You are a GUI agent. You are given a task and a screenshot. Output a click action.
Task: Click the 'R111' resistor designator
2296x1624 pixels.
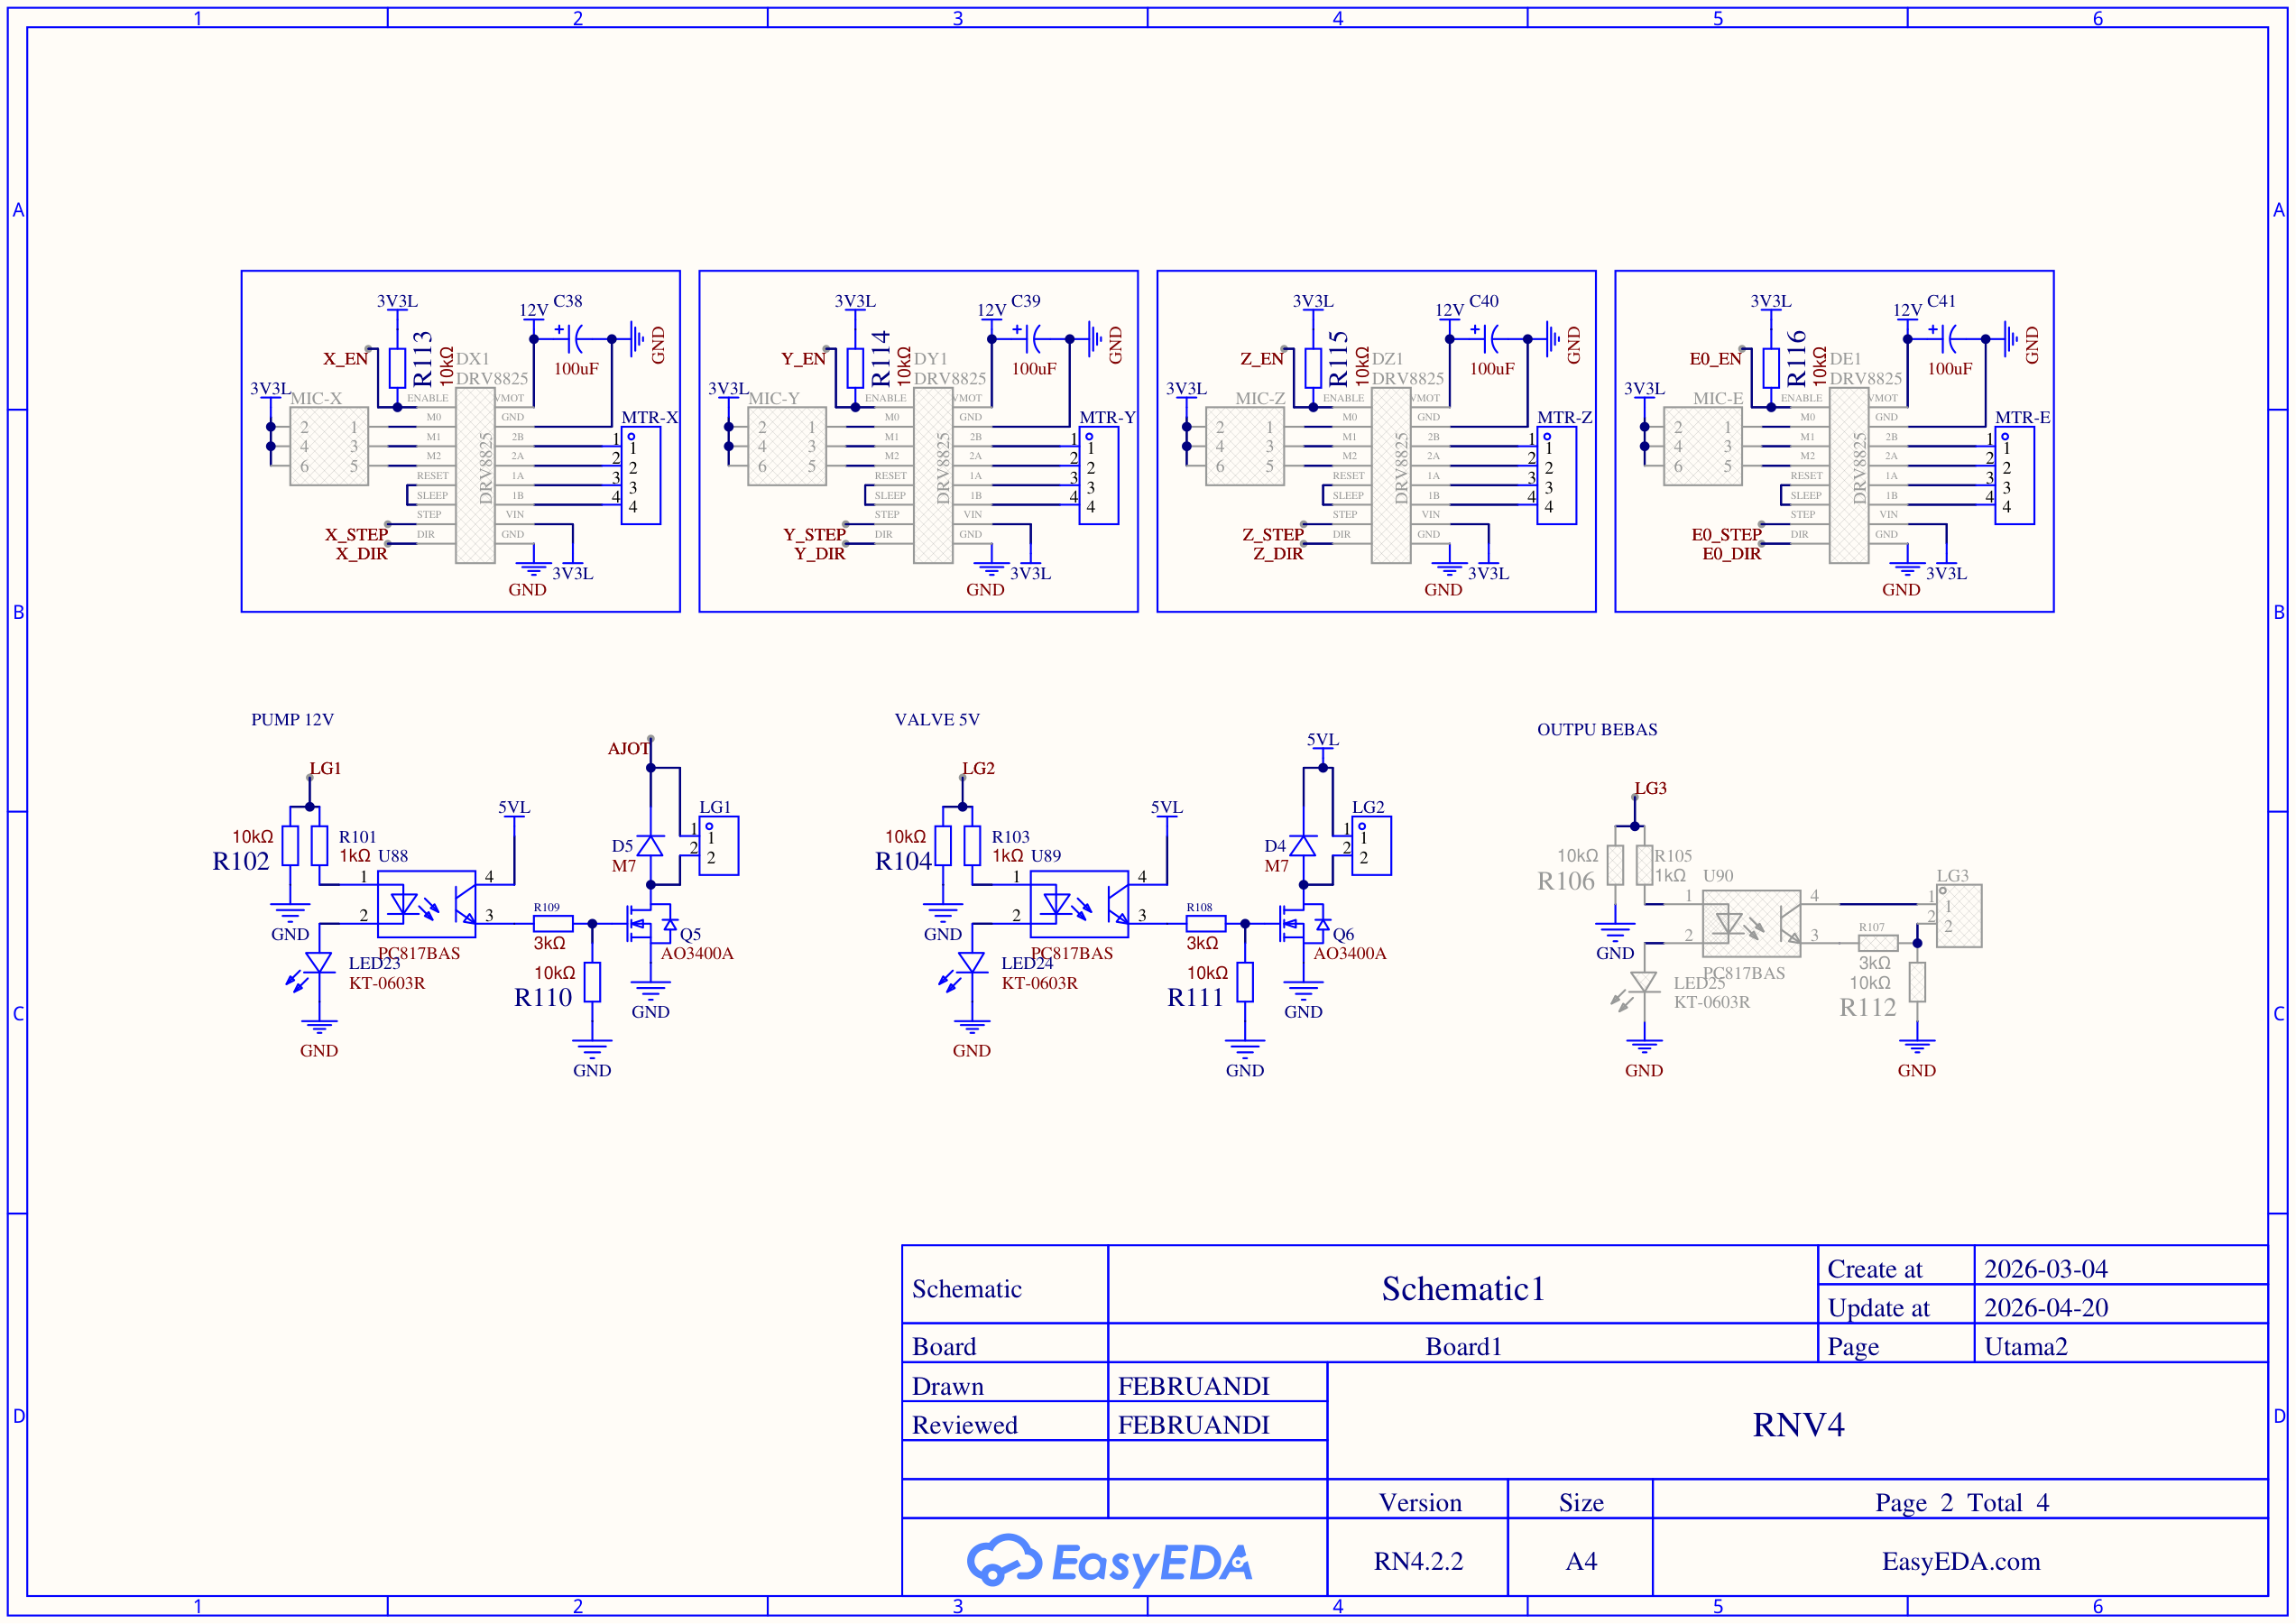coord(1196,998)
